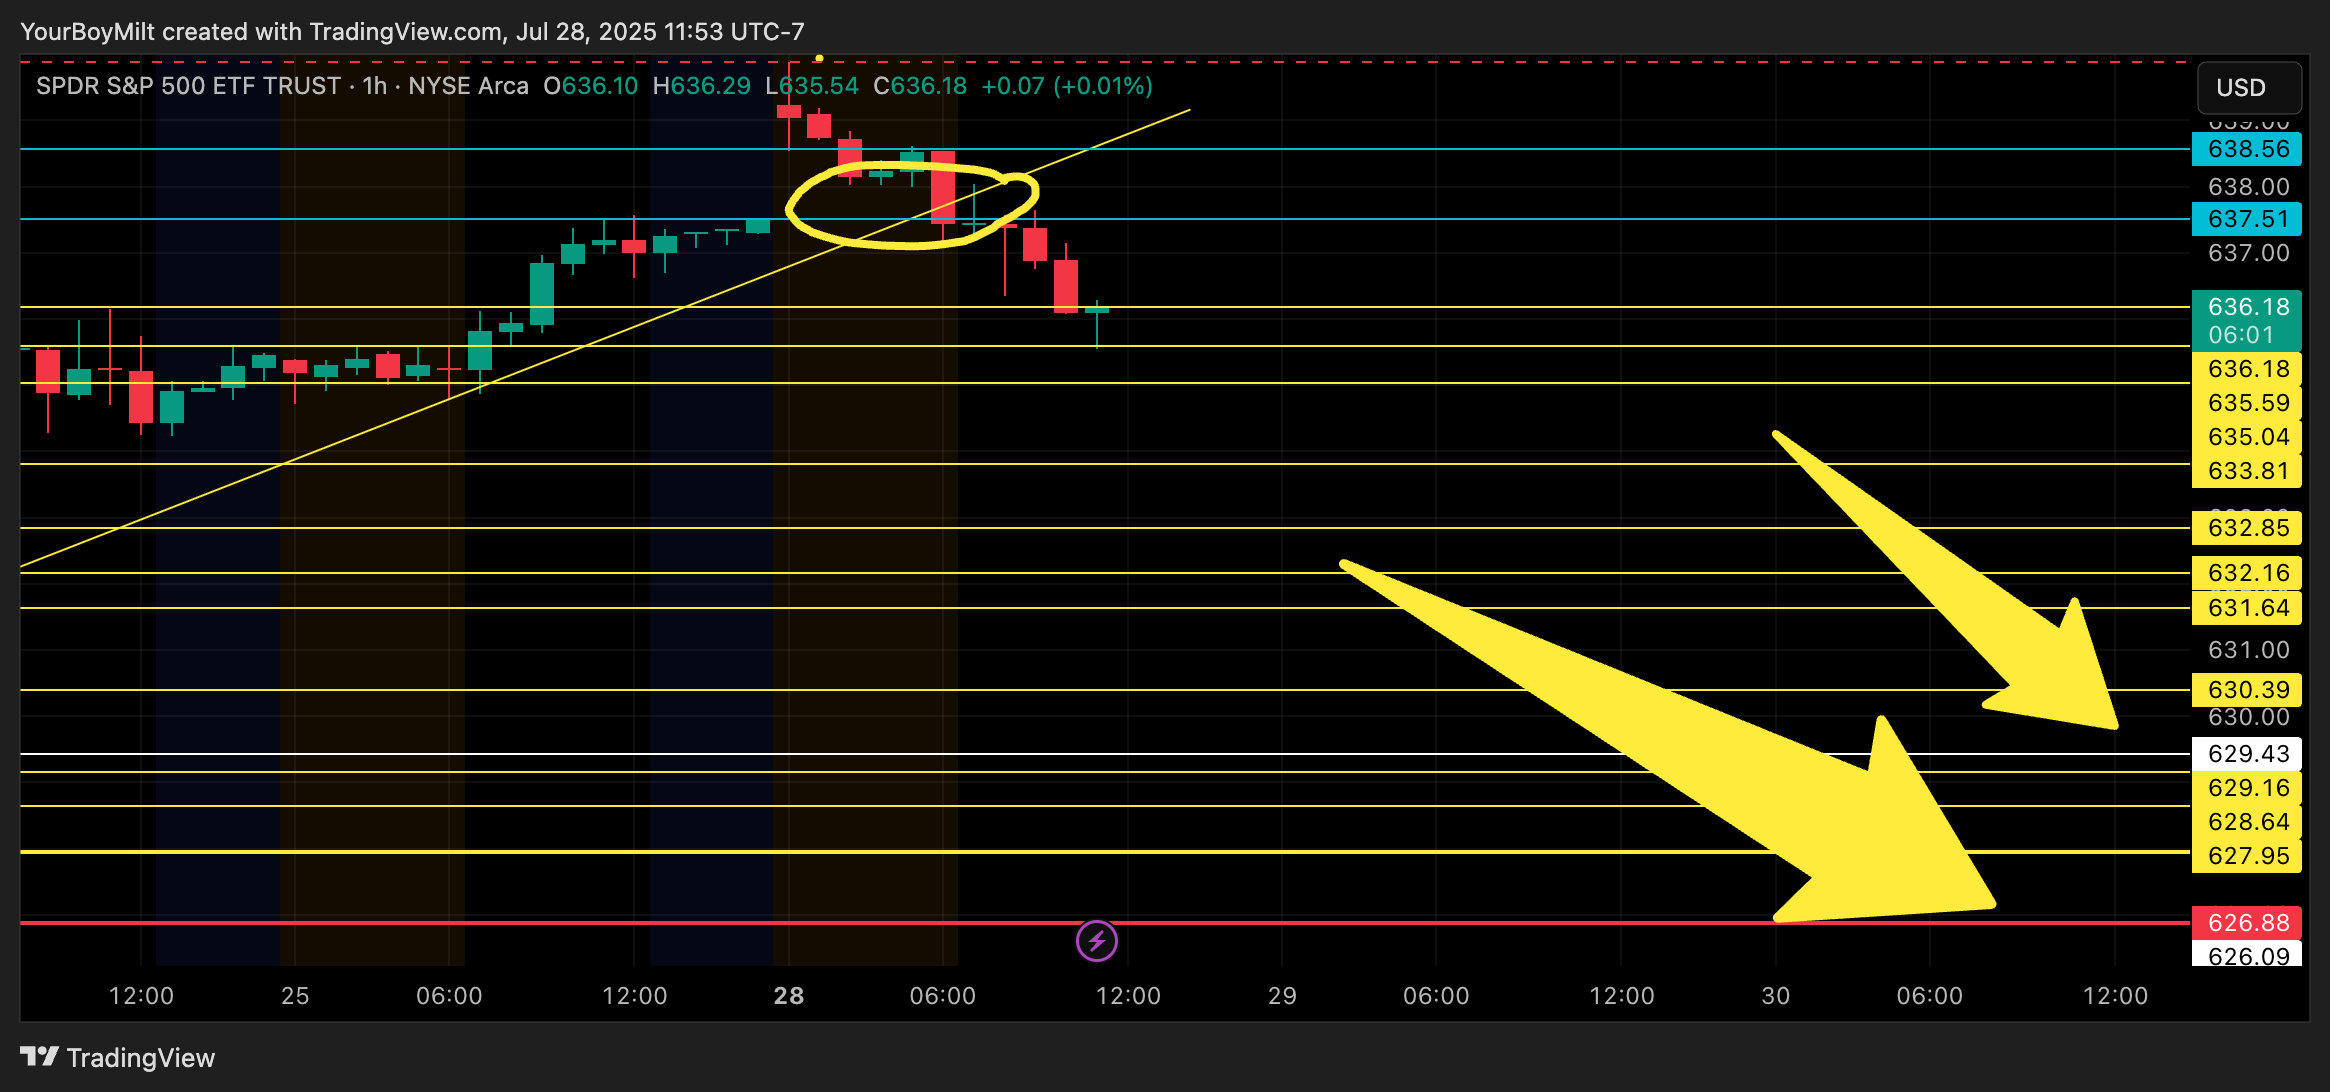Click the yellow 633.81 price label
The image size is (2330, 1092).
click(x=2246, y=471)
